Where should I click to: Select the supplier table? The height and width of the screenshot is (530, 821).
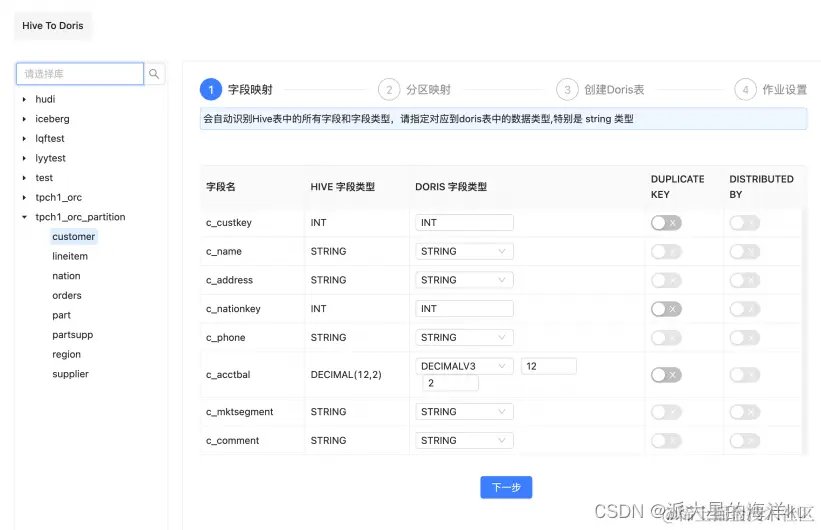click(71, 374)
